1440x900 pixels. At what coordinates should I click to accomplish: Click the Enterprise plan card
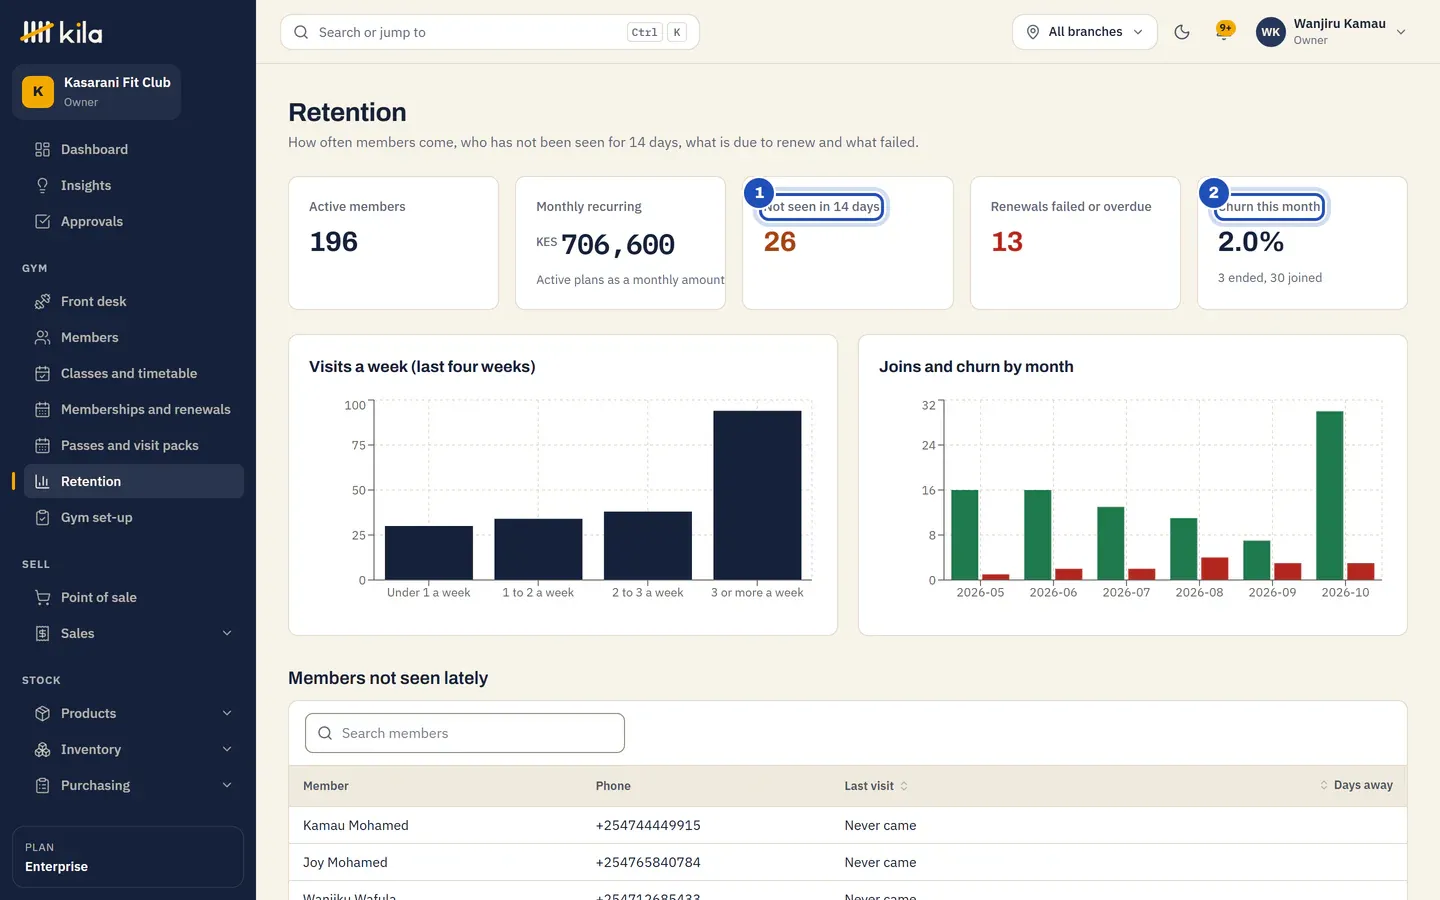pyautogui.click(x=128, y=857)
